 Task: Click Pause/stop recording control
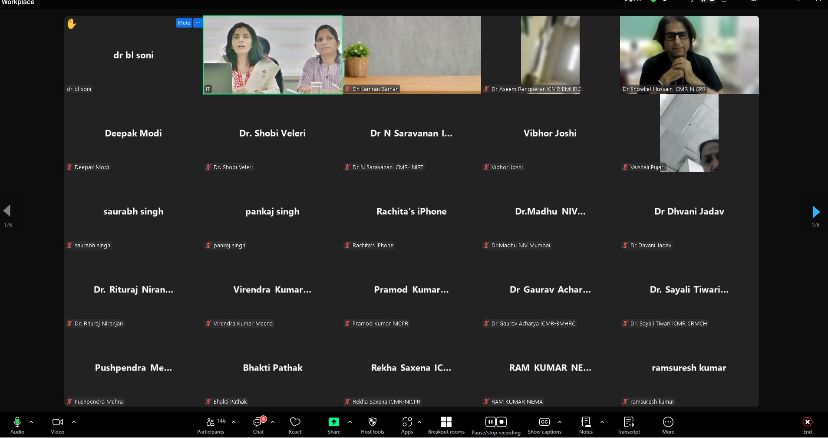tap(493, 423)
